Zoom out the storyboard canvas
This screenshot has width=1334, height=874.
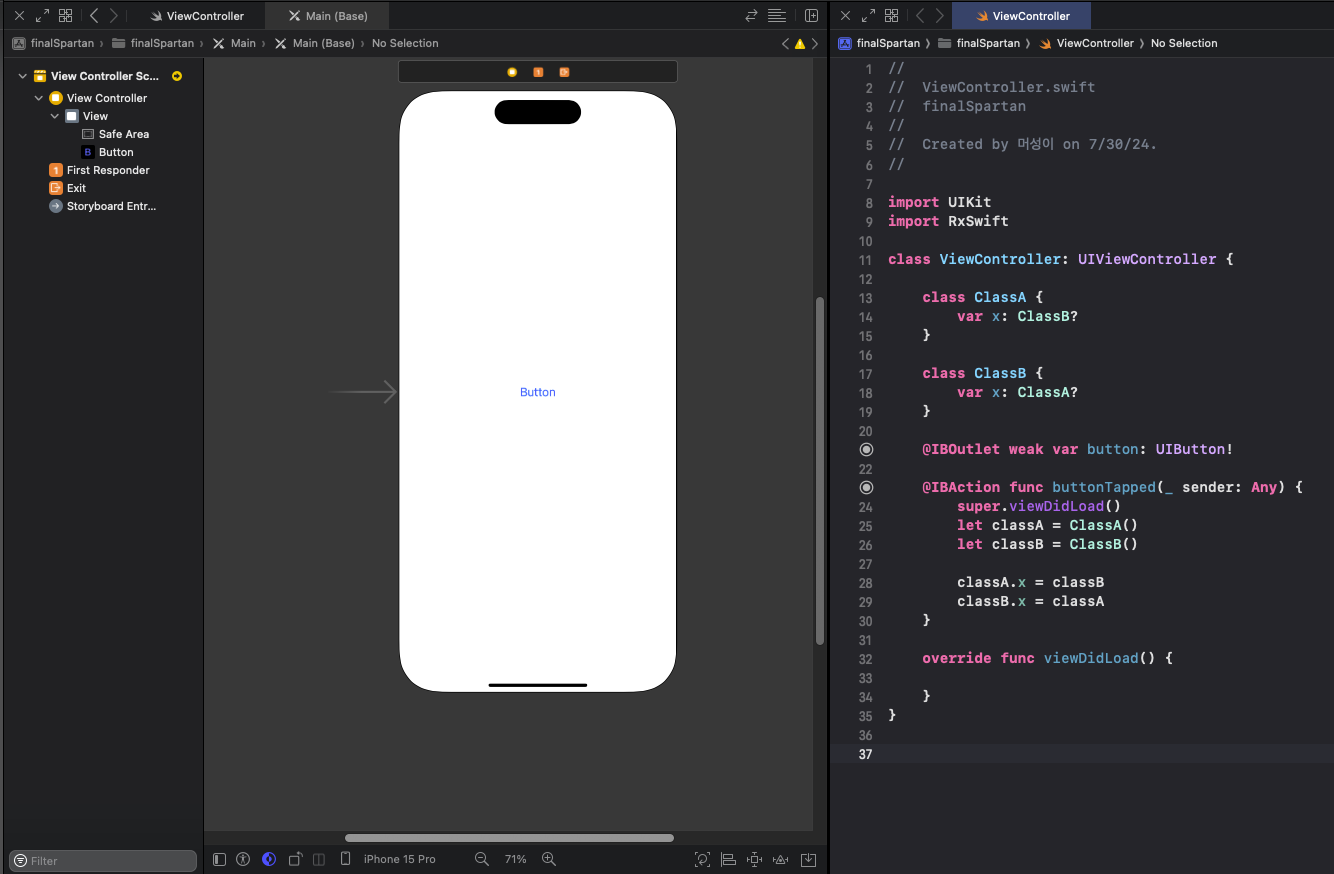pos(482,859)
